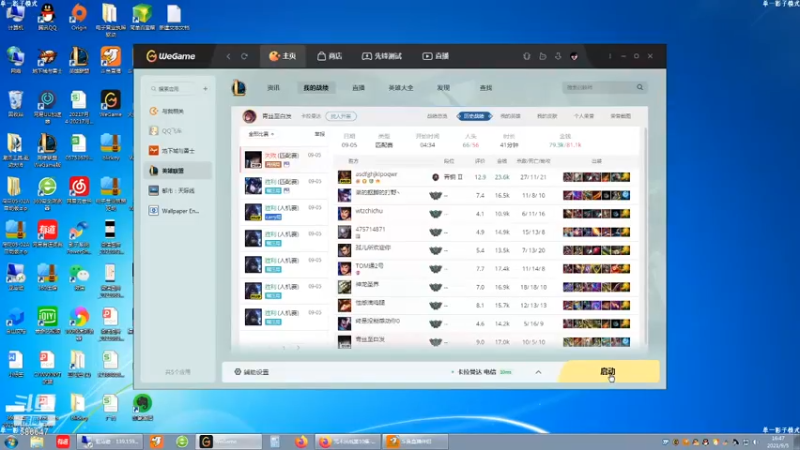Switch to the 战绩总览 view
Image resolution: width=800 pixels, height=450 pixels.
[x=437, y=116]
